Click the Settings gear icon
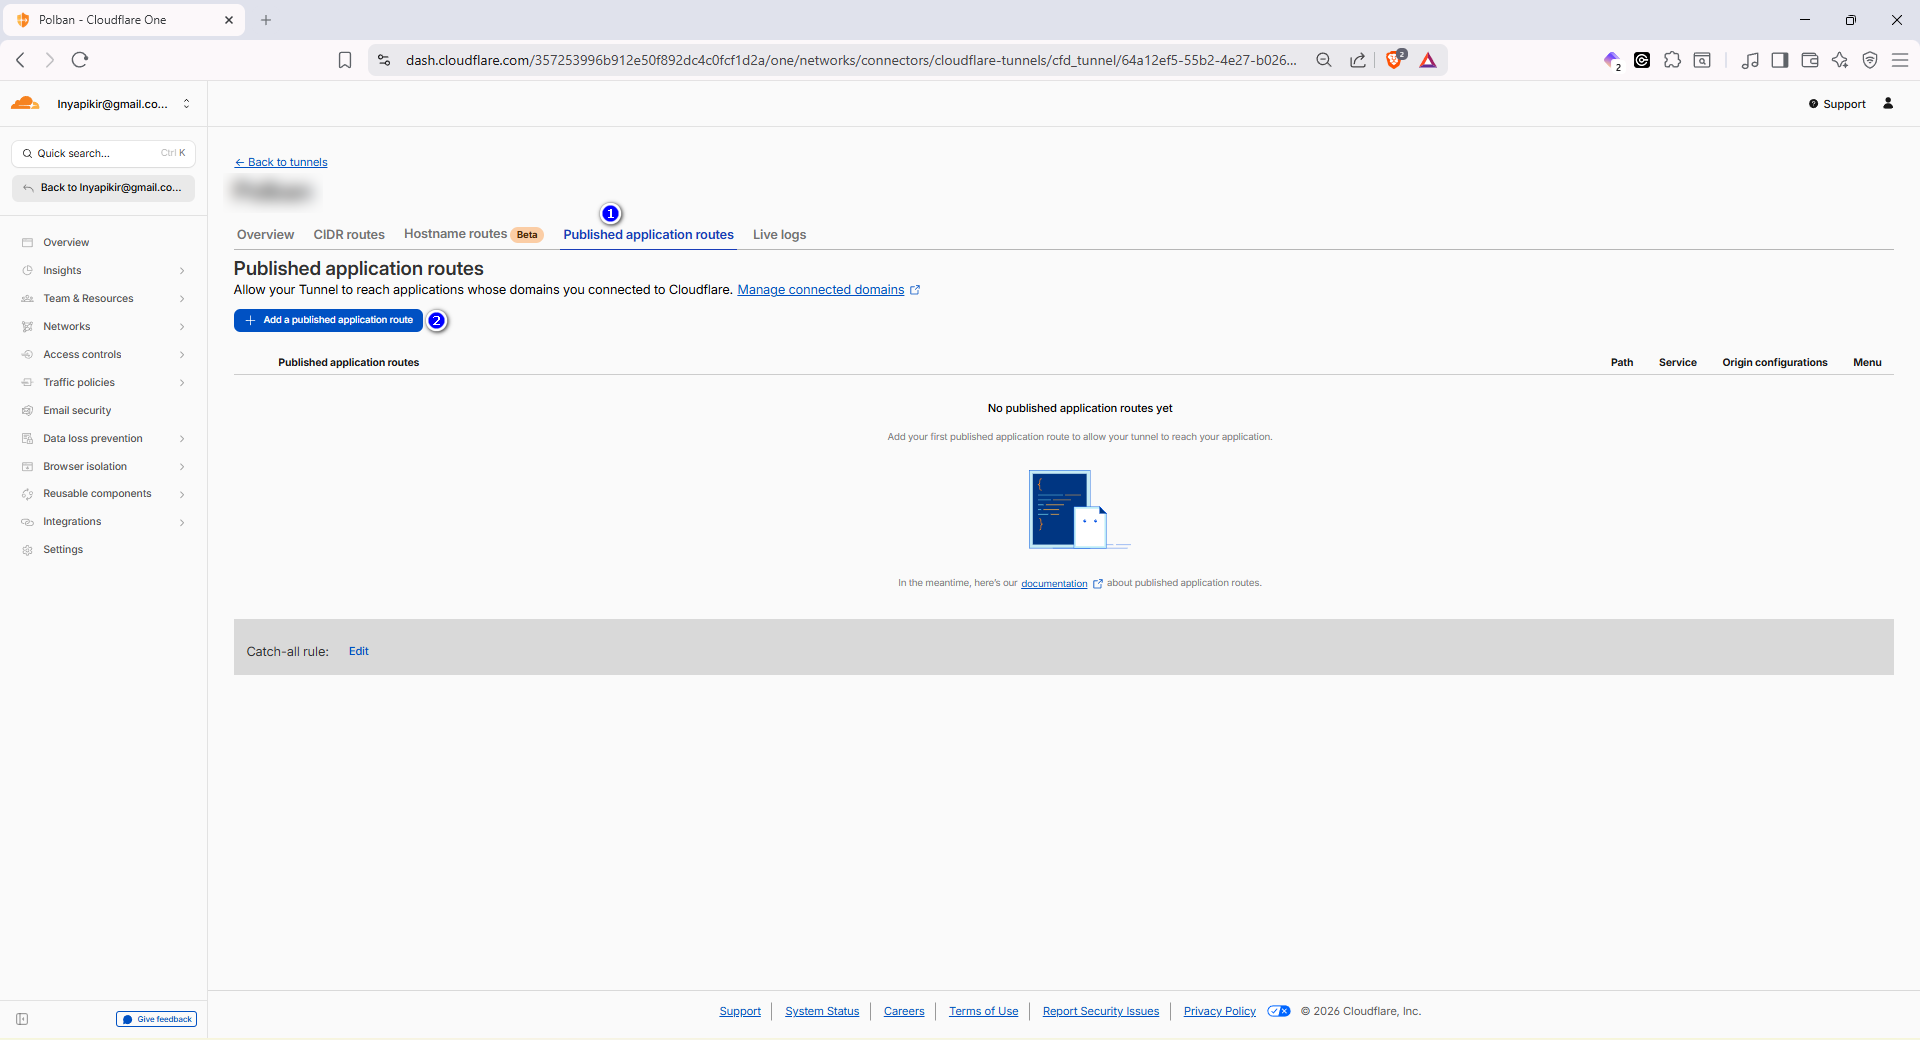The image size is (1920, 1040). [27, 550]
